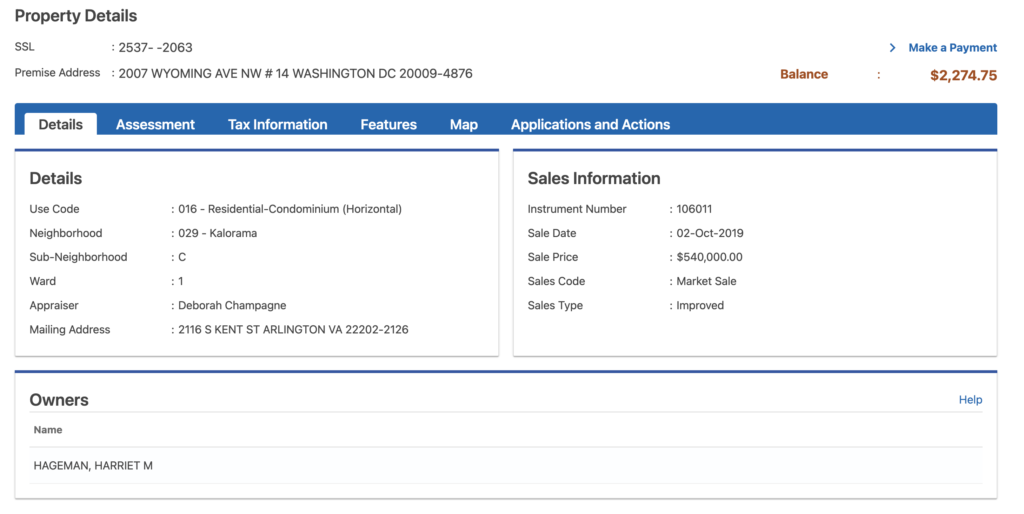This screenshot has height=514, width=1024.
Task: Click the Sales Information panel heading
Action: (594, 179)
